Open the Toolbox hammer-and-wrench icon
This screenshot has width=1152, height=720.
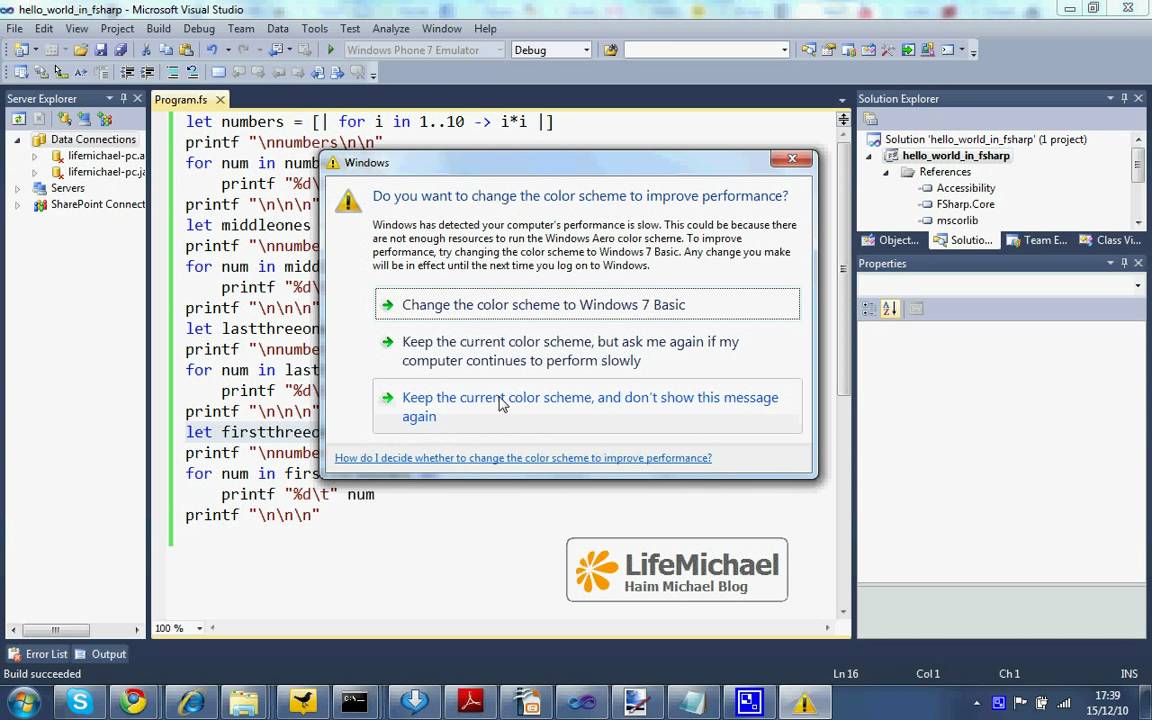[x=888, y=50]
